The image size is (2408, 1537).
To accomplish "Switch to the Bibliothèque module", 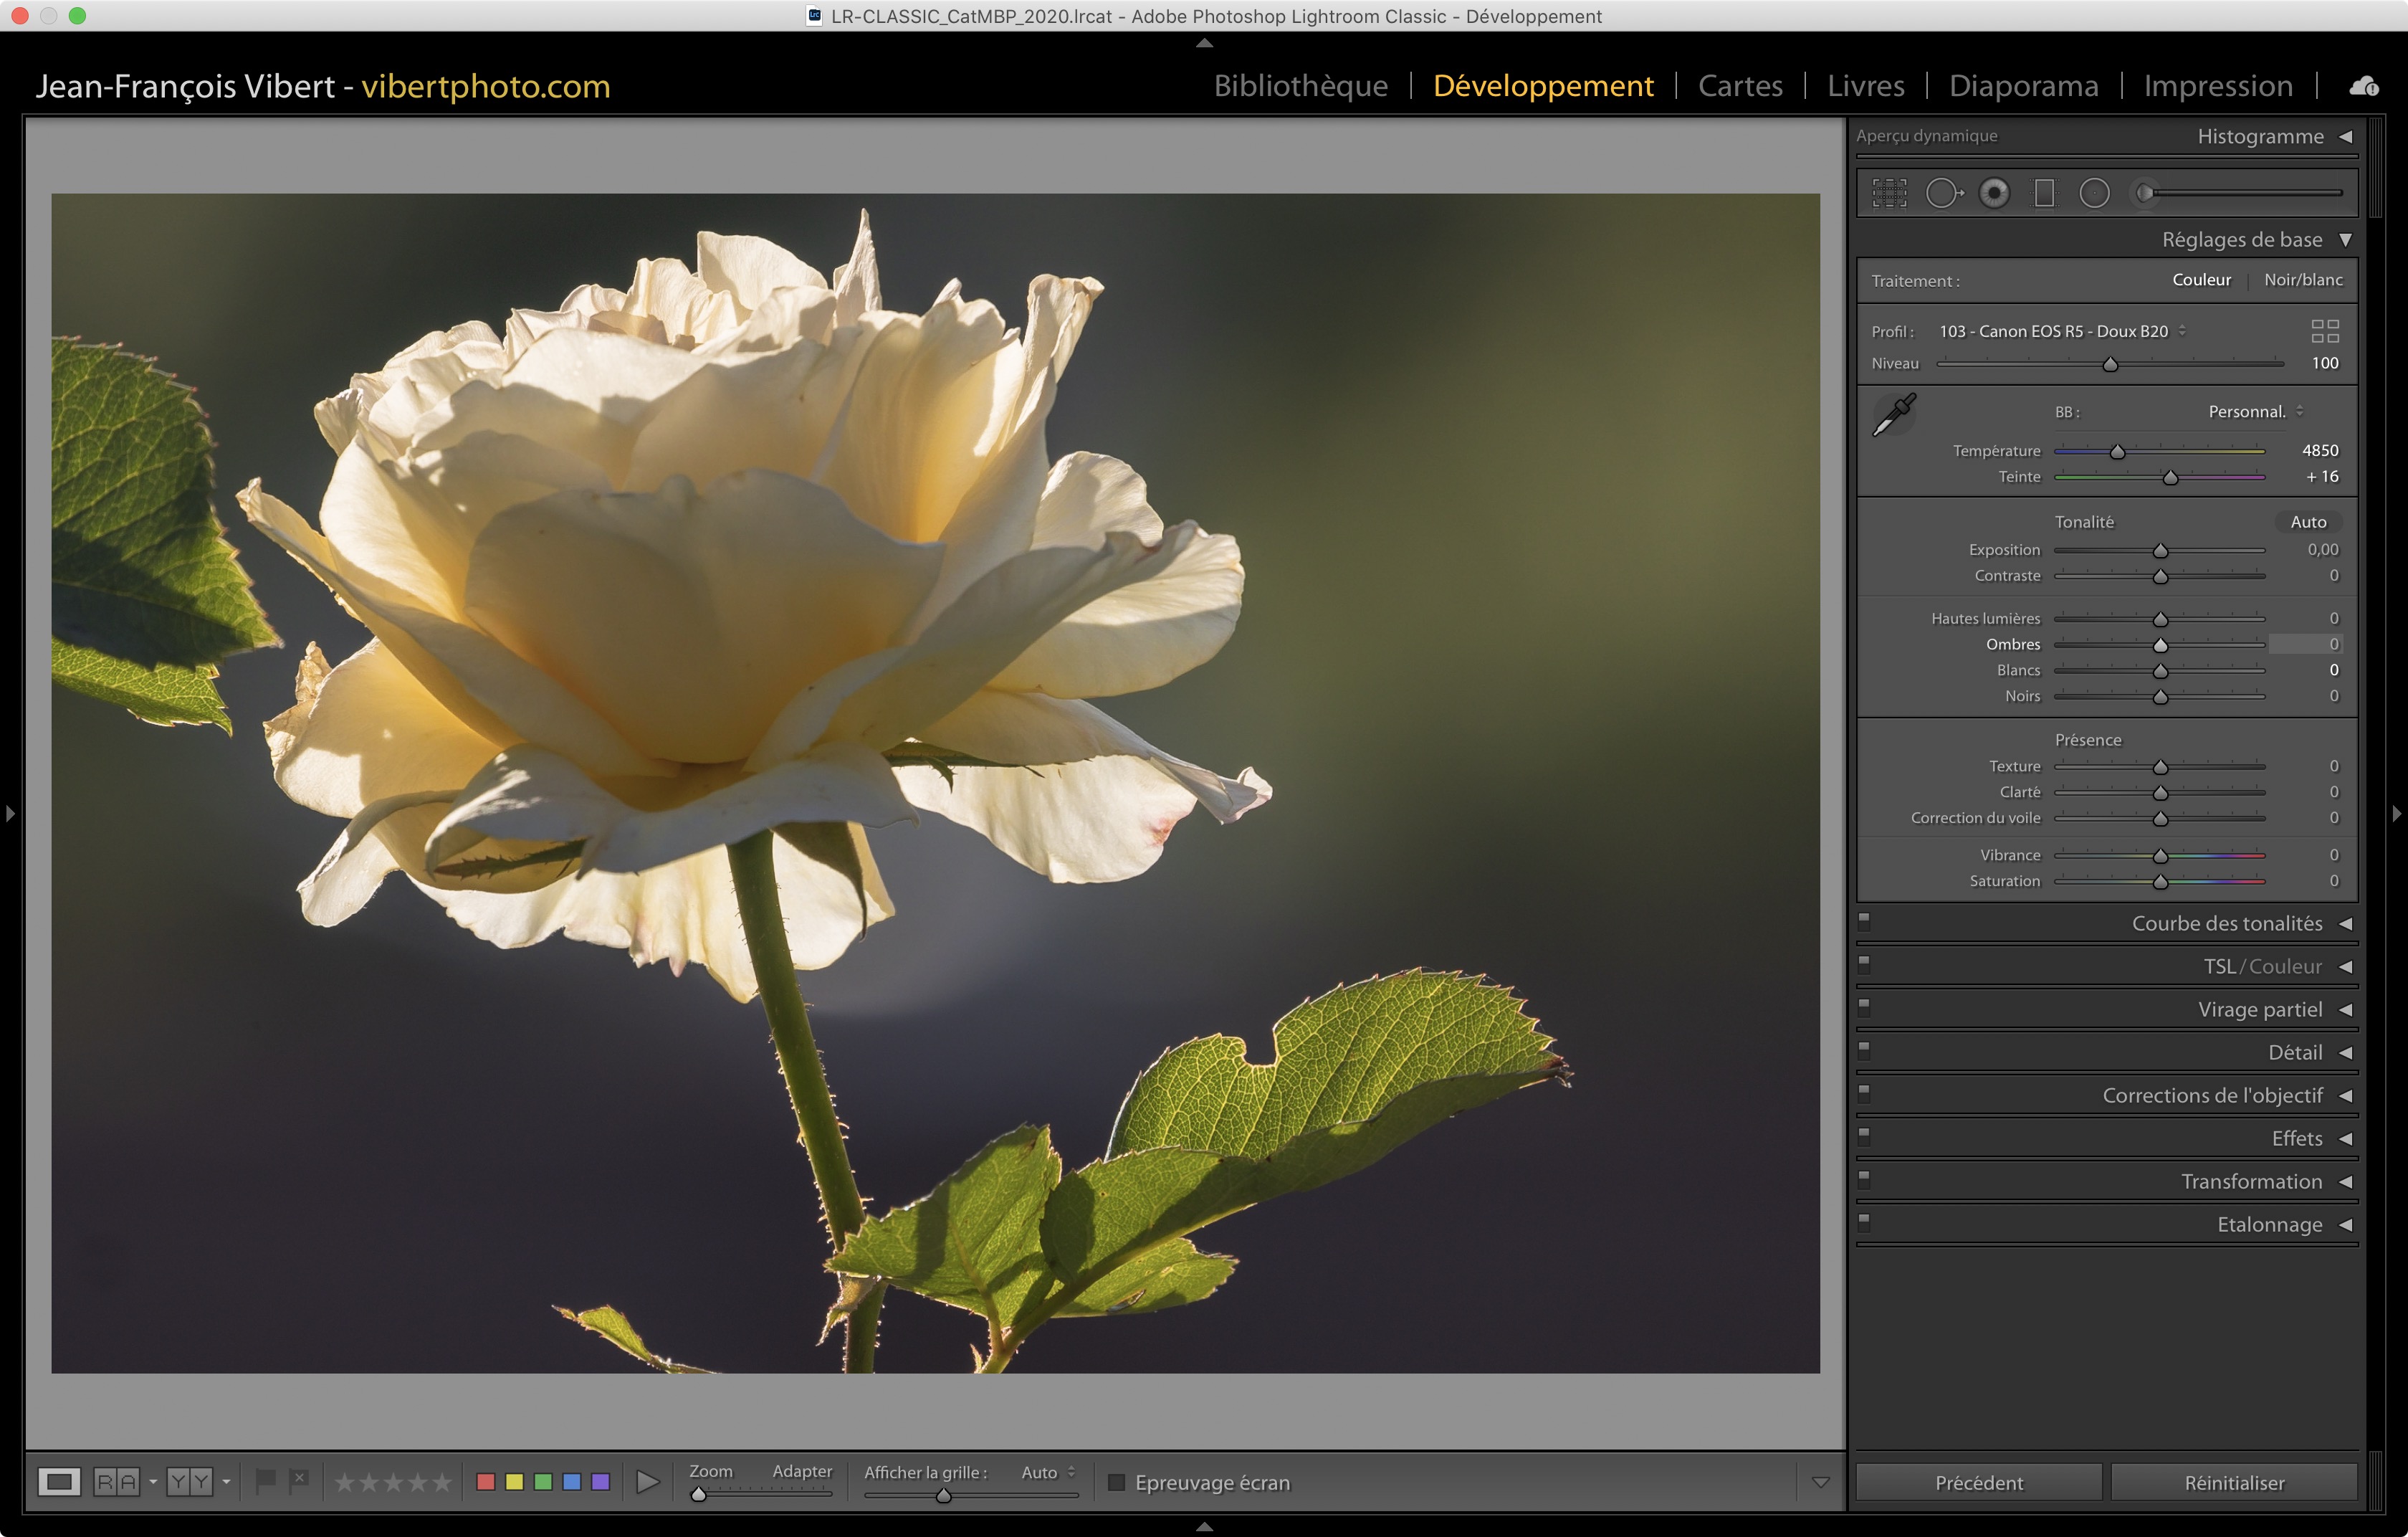I will coord(1300,86).
